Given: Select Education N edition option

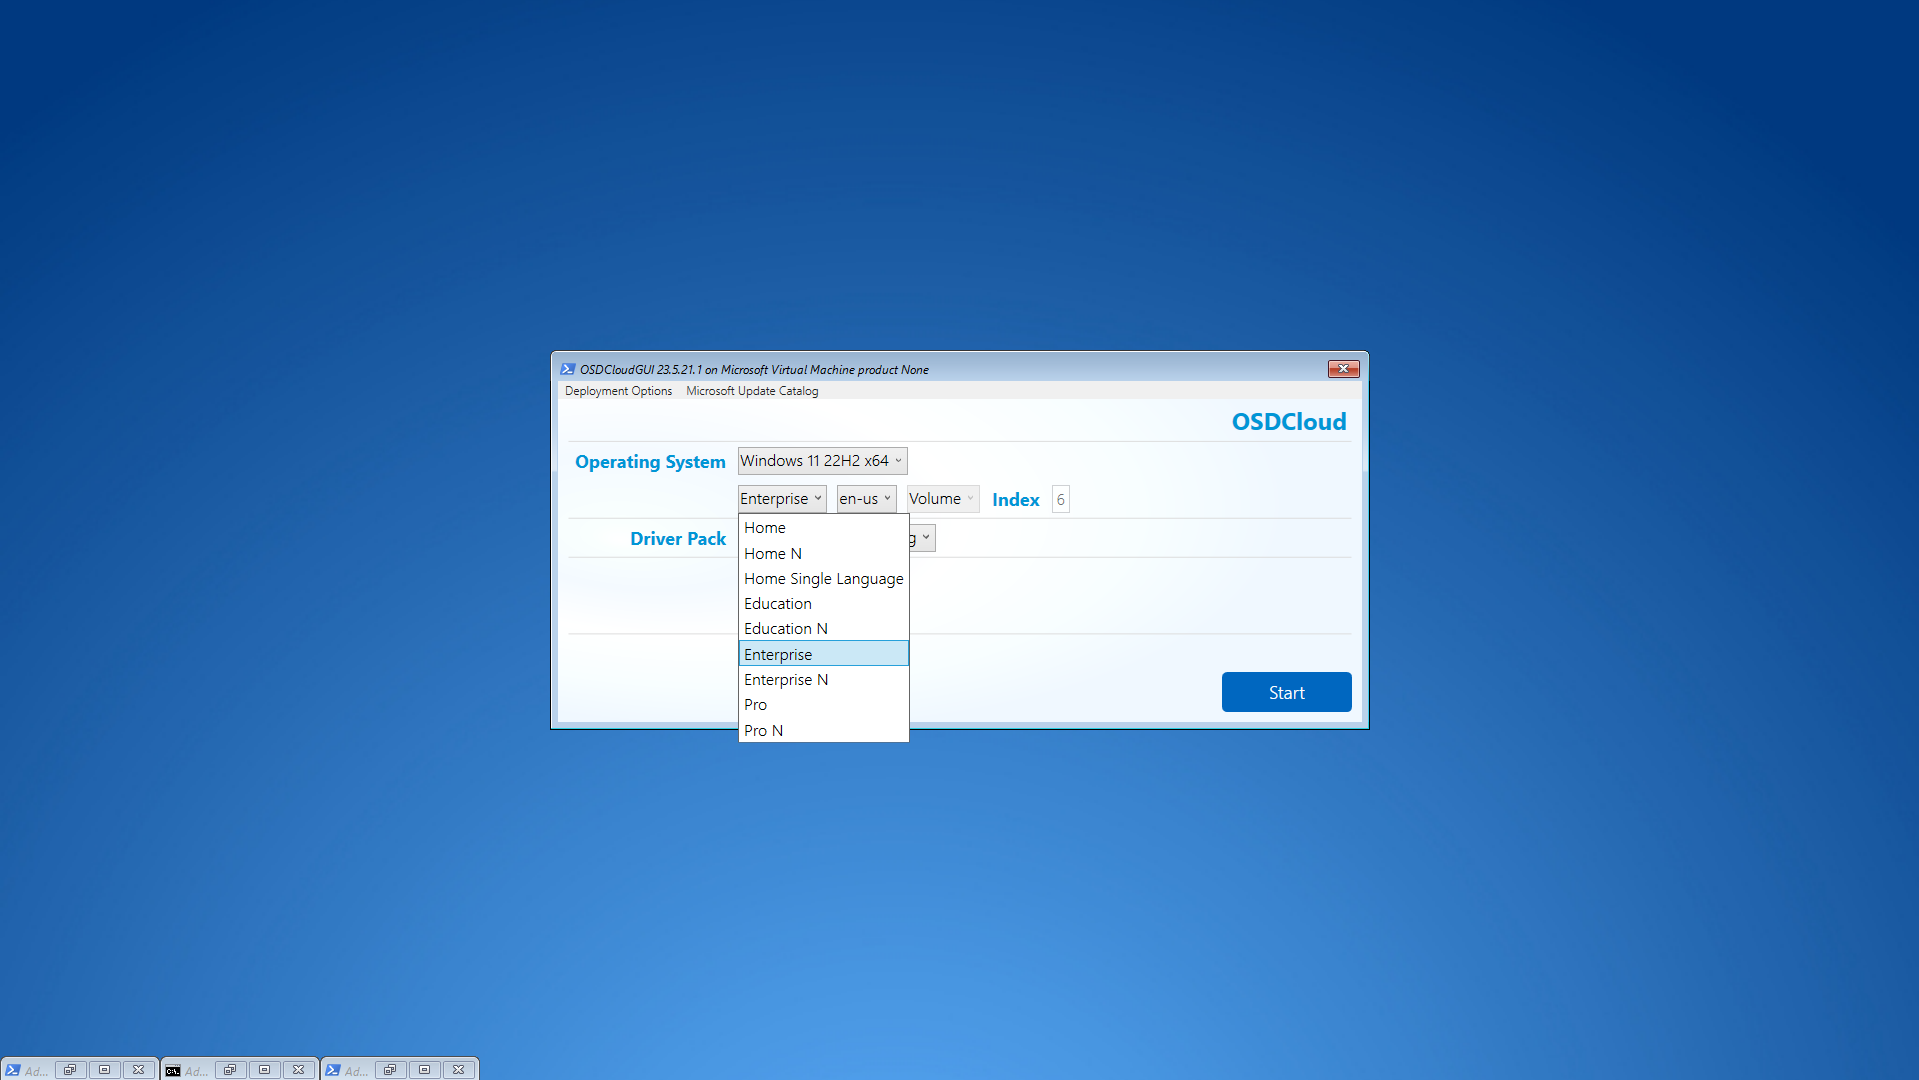Looking at the screenshot, I should pos(786,629).
